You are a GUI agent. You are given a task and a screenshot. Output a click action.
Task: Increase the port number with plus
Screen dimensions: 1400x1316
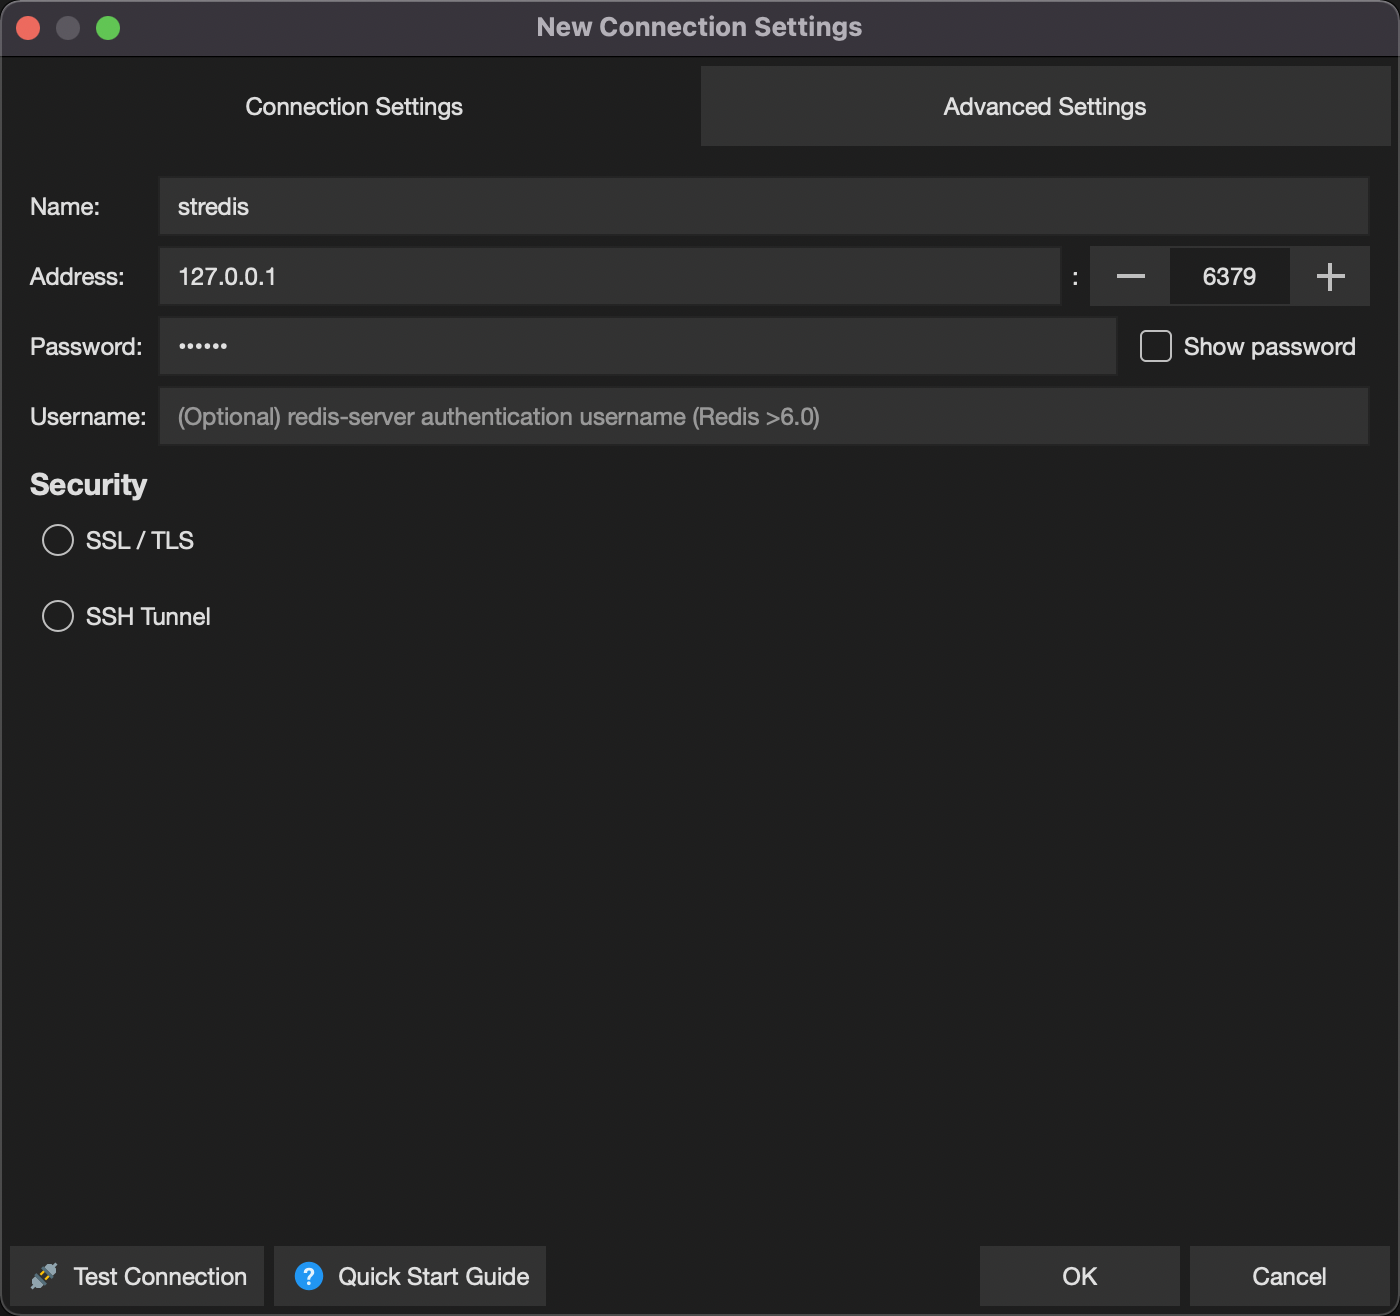pyautogui.click(x=1330, y=276)
